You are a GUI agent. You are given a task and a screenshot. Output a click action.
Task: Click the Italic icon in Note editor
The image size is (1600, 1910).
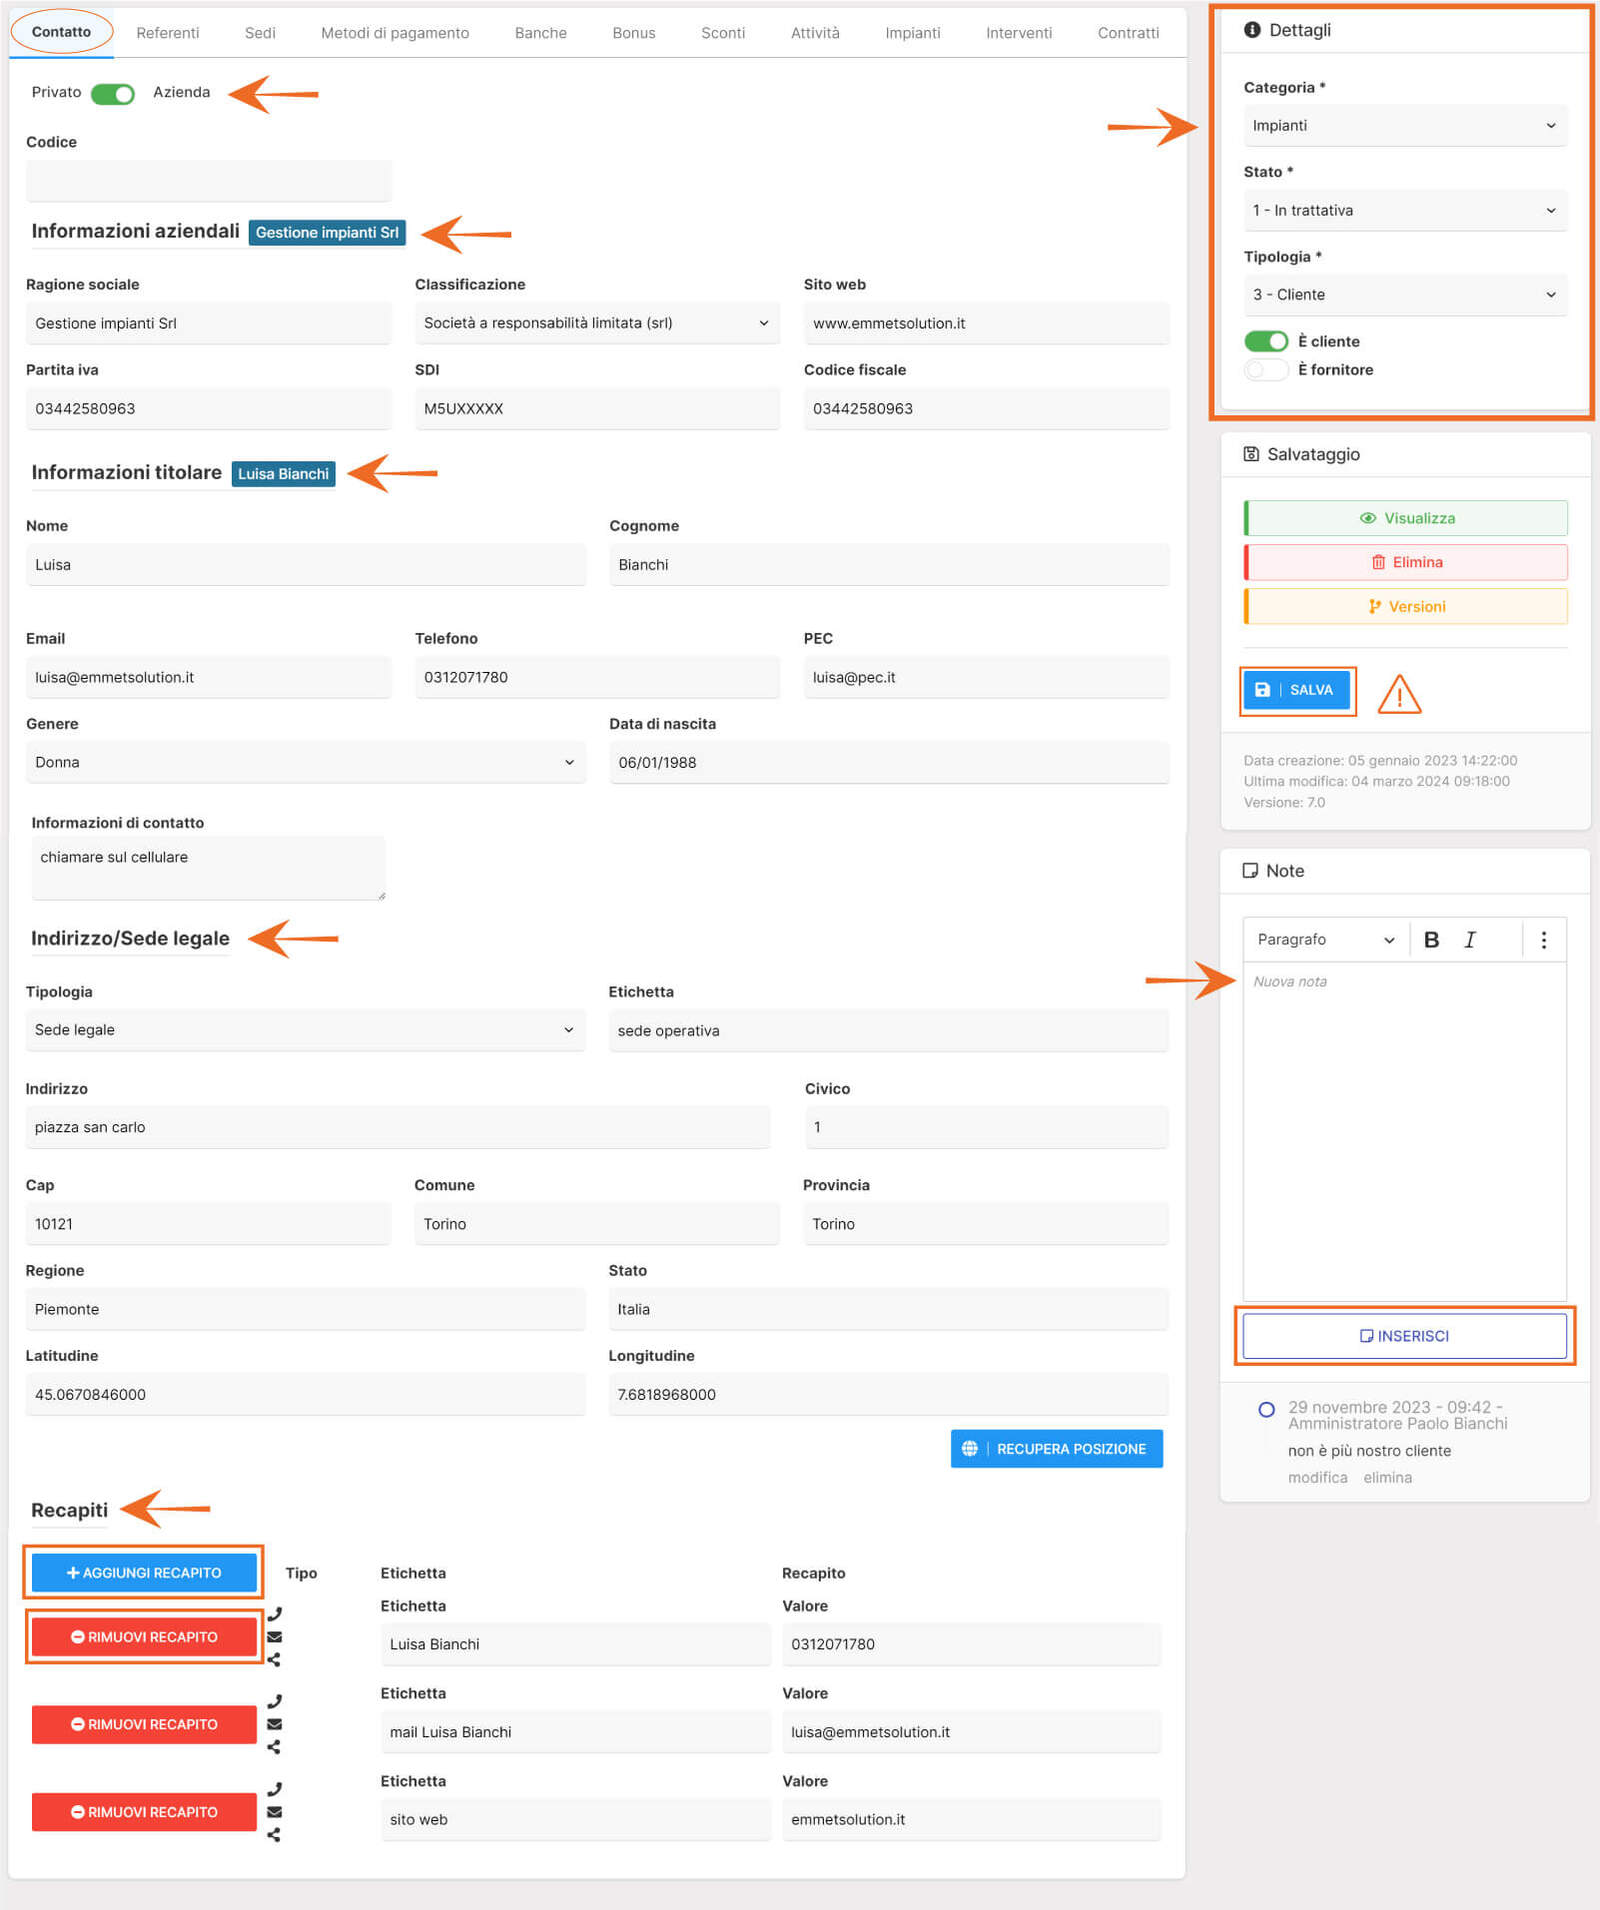pyautogui.click(x=1470, y=940)
